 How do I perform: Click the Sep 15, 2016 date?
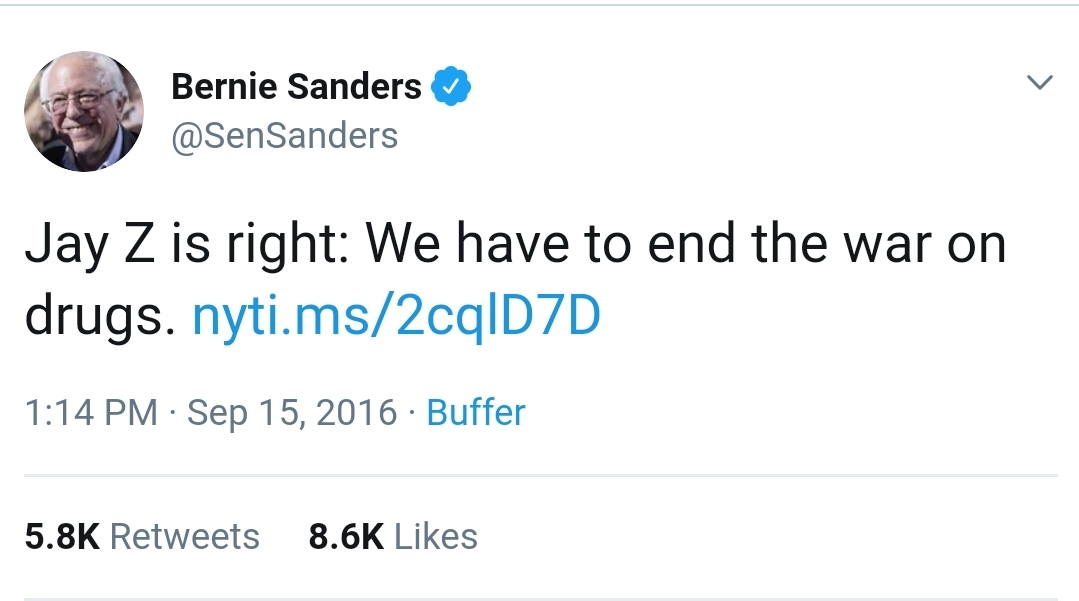[292, 412]
